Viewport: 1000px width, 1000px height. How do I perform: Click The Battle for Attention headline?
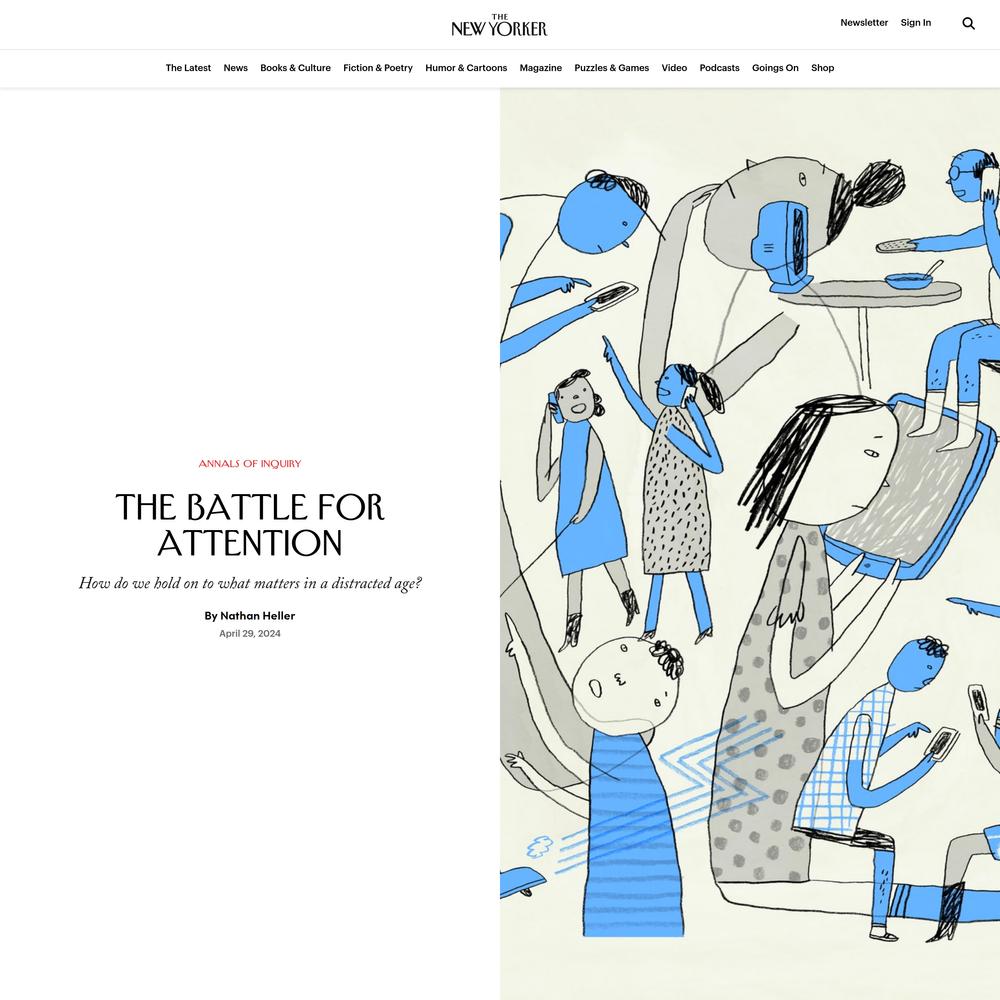pyautogui.click(x=250, y=525)
